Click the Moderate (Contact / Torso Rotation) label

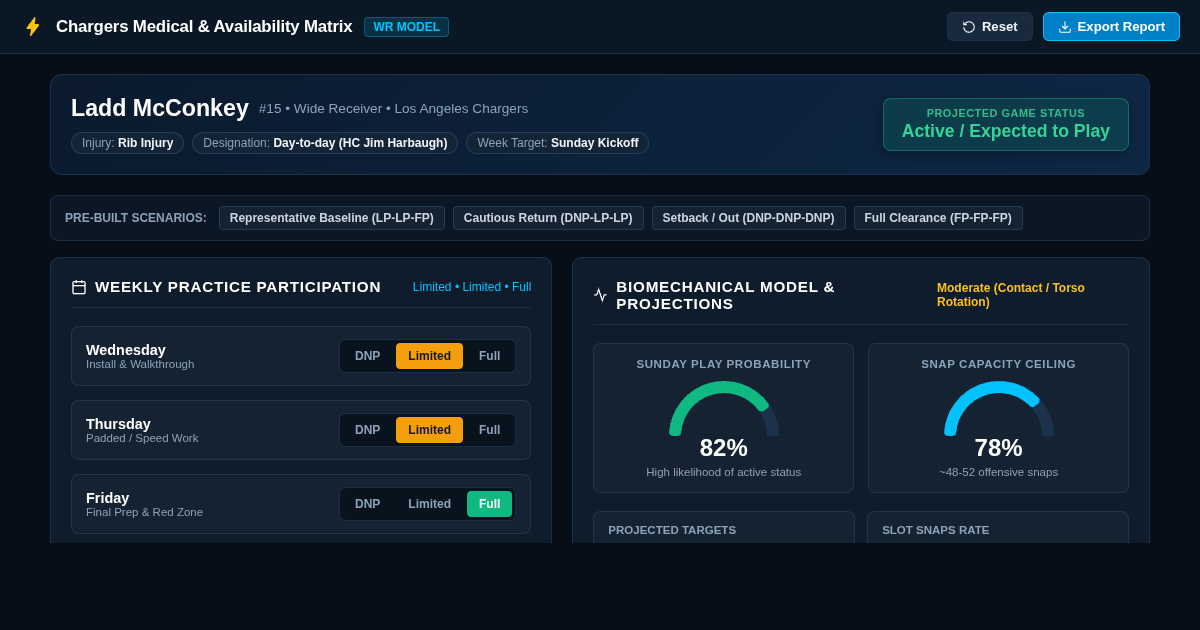1011,295
